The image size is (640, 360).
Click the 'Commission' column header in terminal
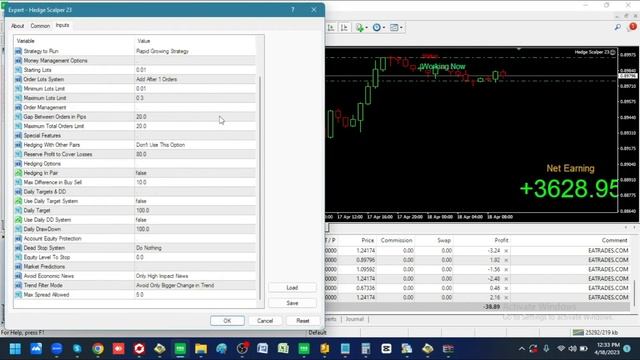coord(396,240)
